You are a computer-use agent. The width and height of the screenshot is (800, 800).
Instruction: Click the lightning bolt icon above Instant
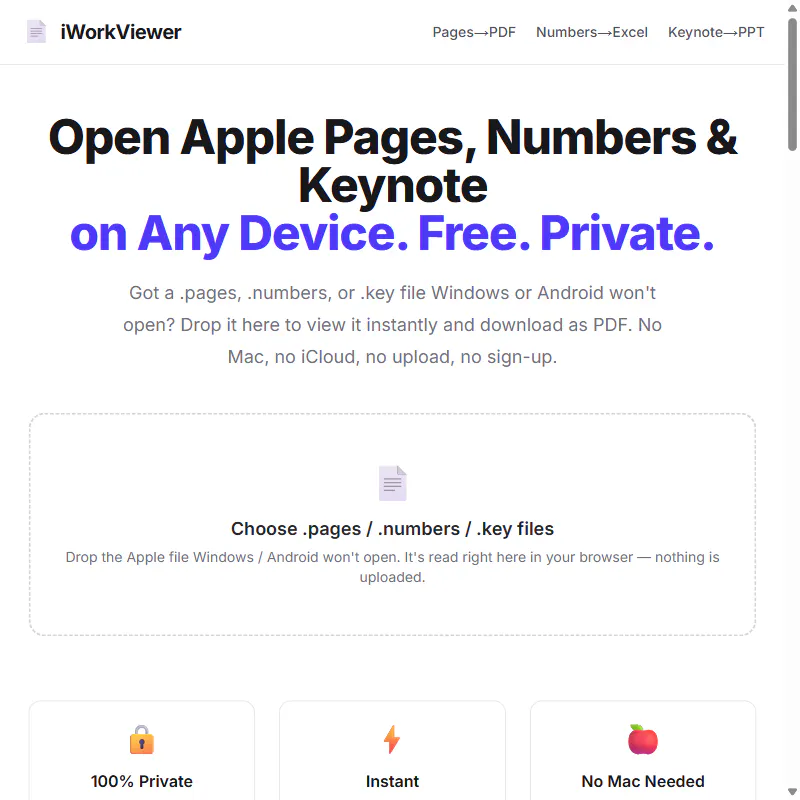point(392,739)
